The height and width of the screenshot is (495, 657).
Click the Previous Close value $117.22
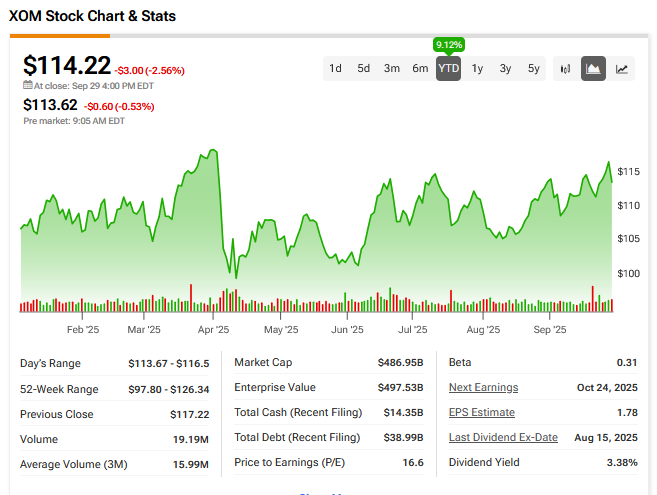(x=189, y=415)
